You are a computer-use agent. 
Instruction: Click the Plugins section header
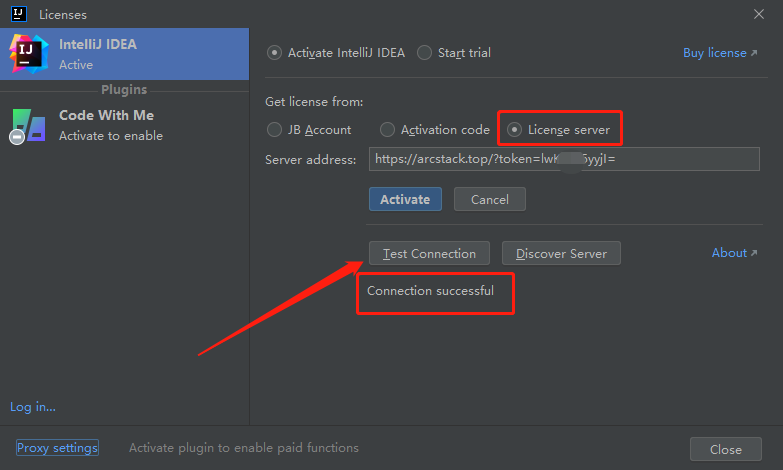[124, 89]
